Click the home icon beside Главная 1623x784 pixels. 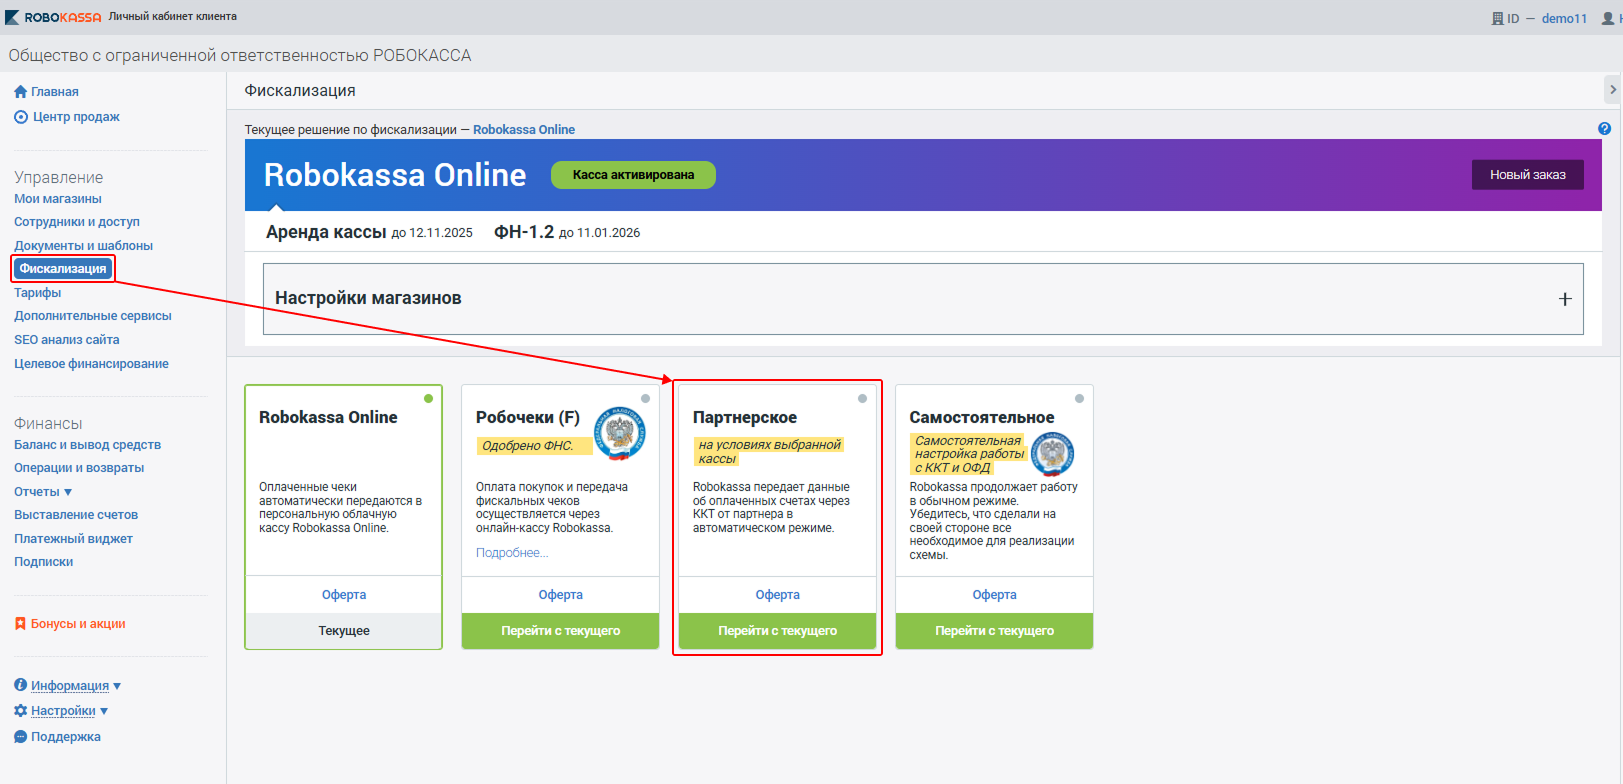coord(20,91)
